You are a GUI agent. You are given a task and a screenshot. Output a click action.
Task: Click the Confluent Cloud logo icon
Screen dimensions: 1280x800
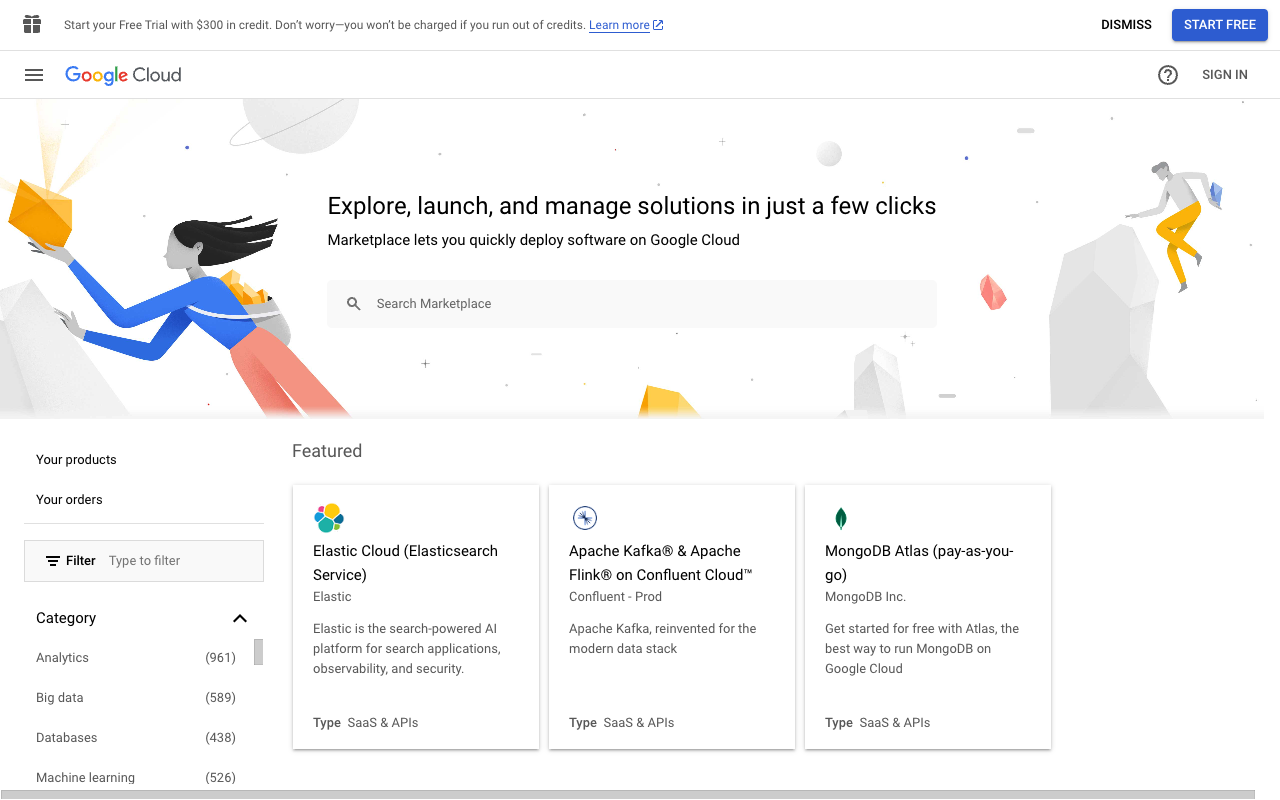coord(584,518)
